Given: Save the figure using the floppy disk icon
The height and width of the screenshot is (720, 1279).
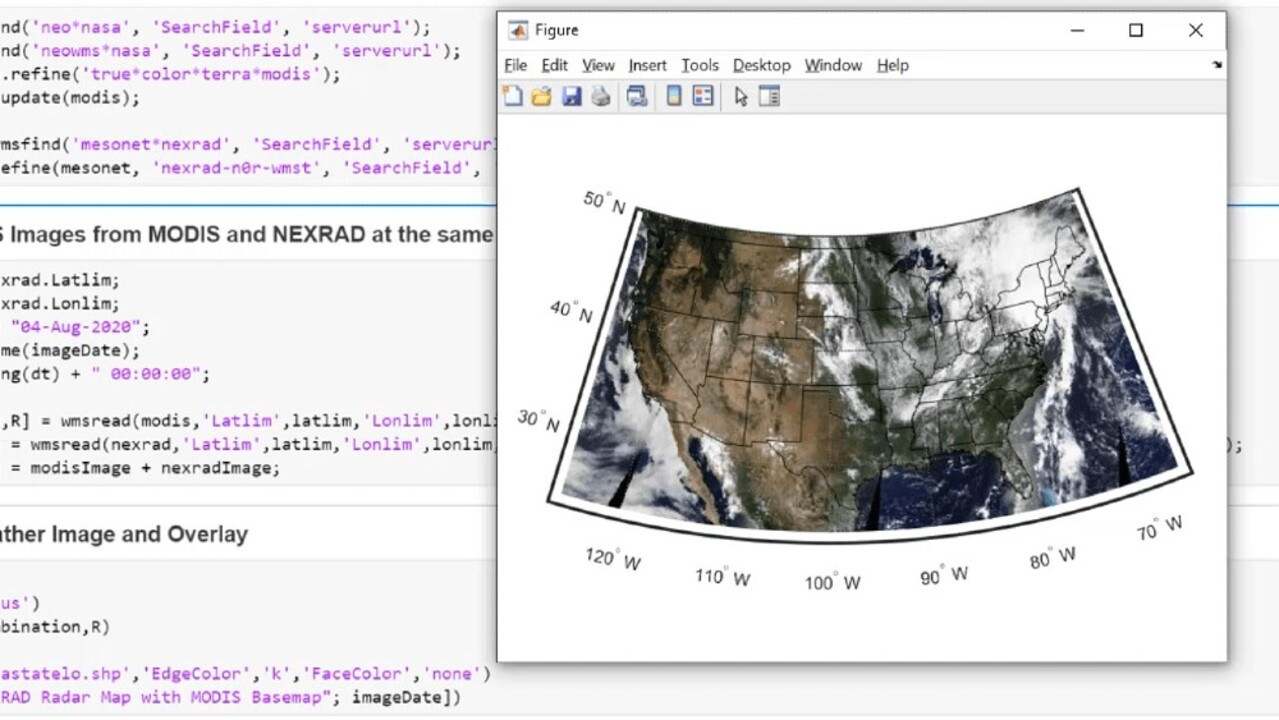Looking at the screenshot, I should click(571, 96).
